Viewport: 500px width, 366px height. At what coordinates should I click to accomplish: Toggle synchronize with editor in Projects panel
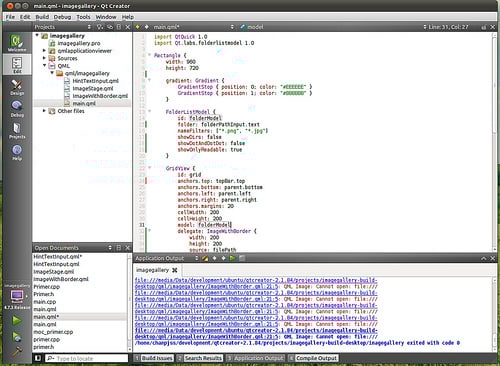coord(110,27)
